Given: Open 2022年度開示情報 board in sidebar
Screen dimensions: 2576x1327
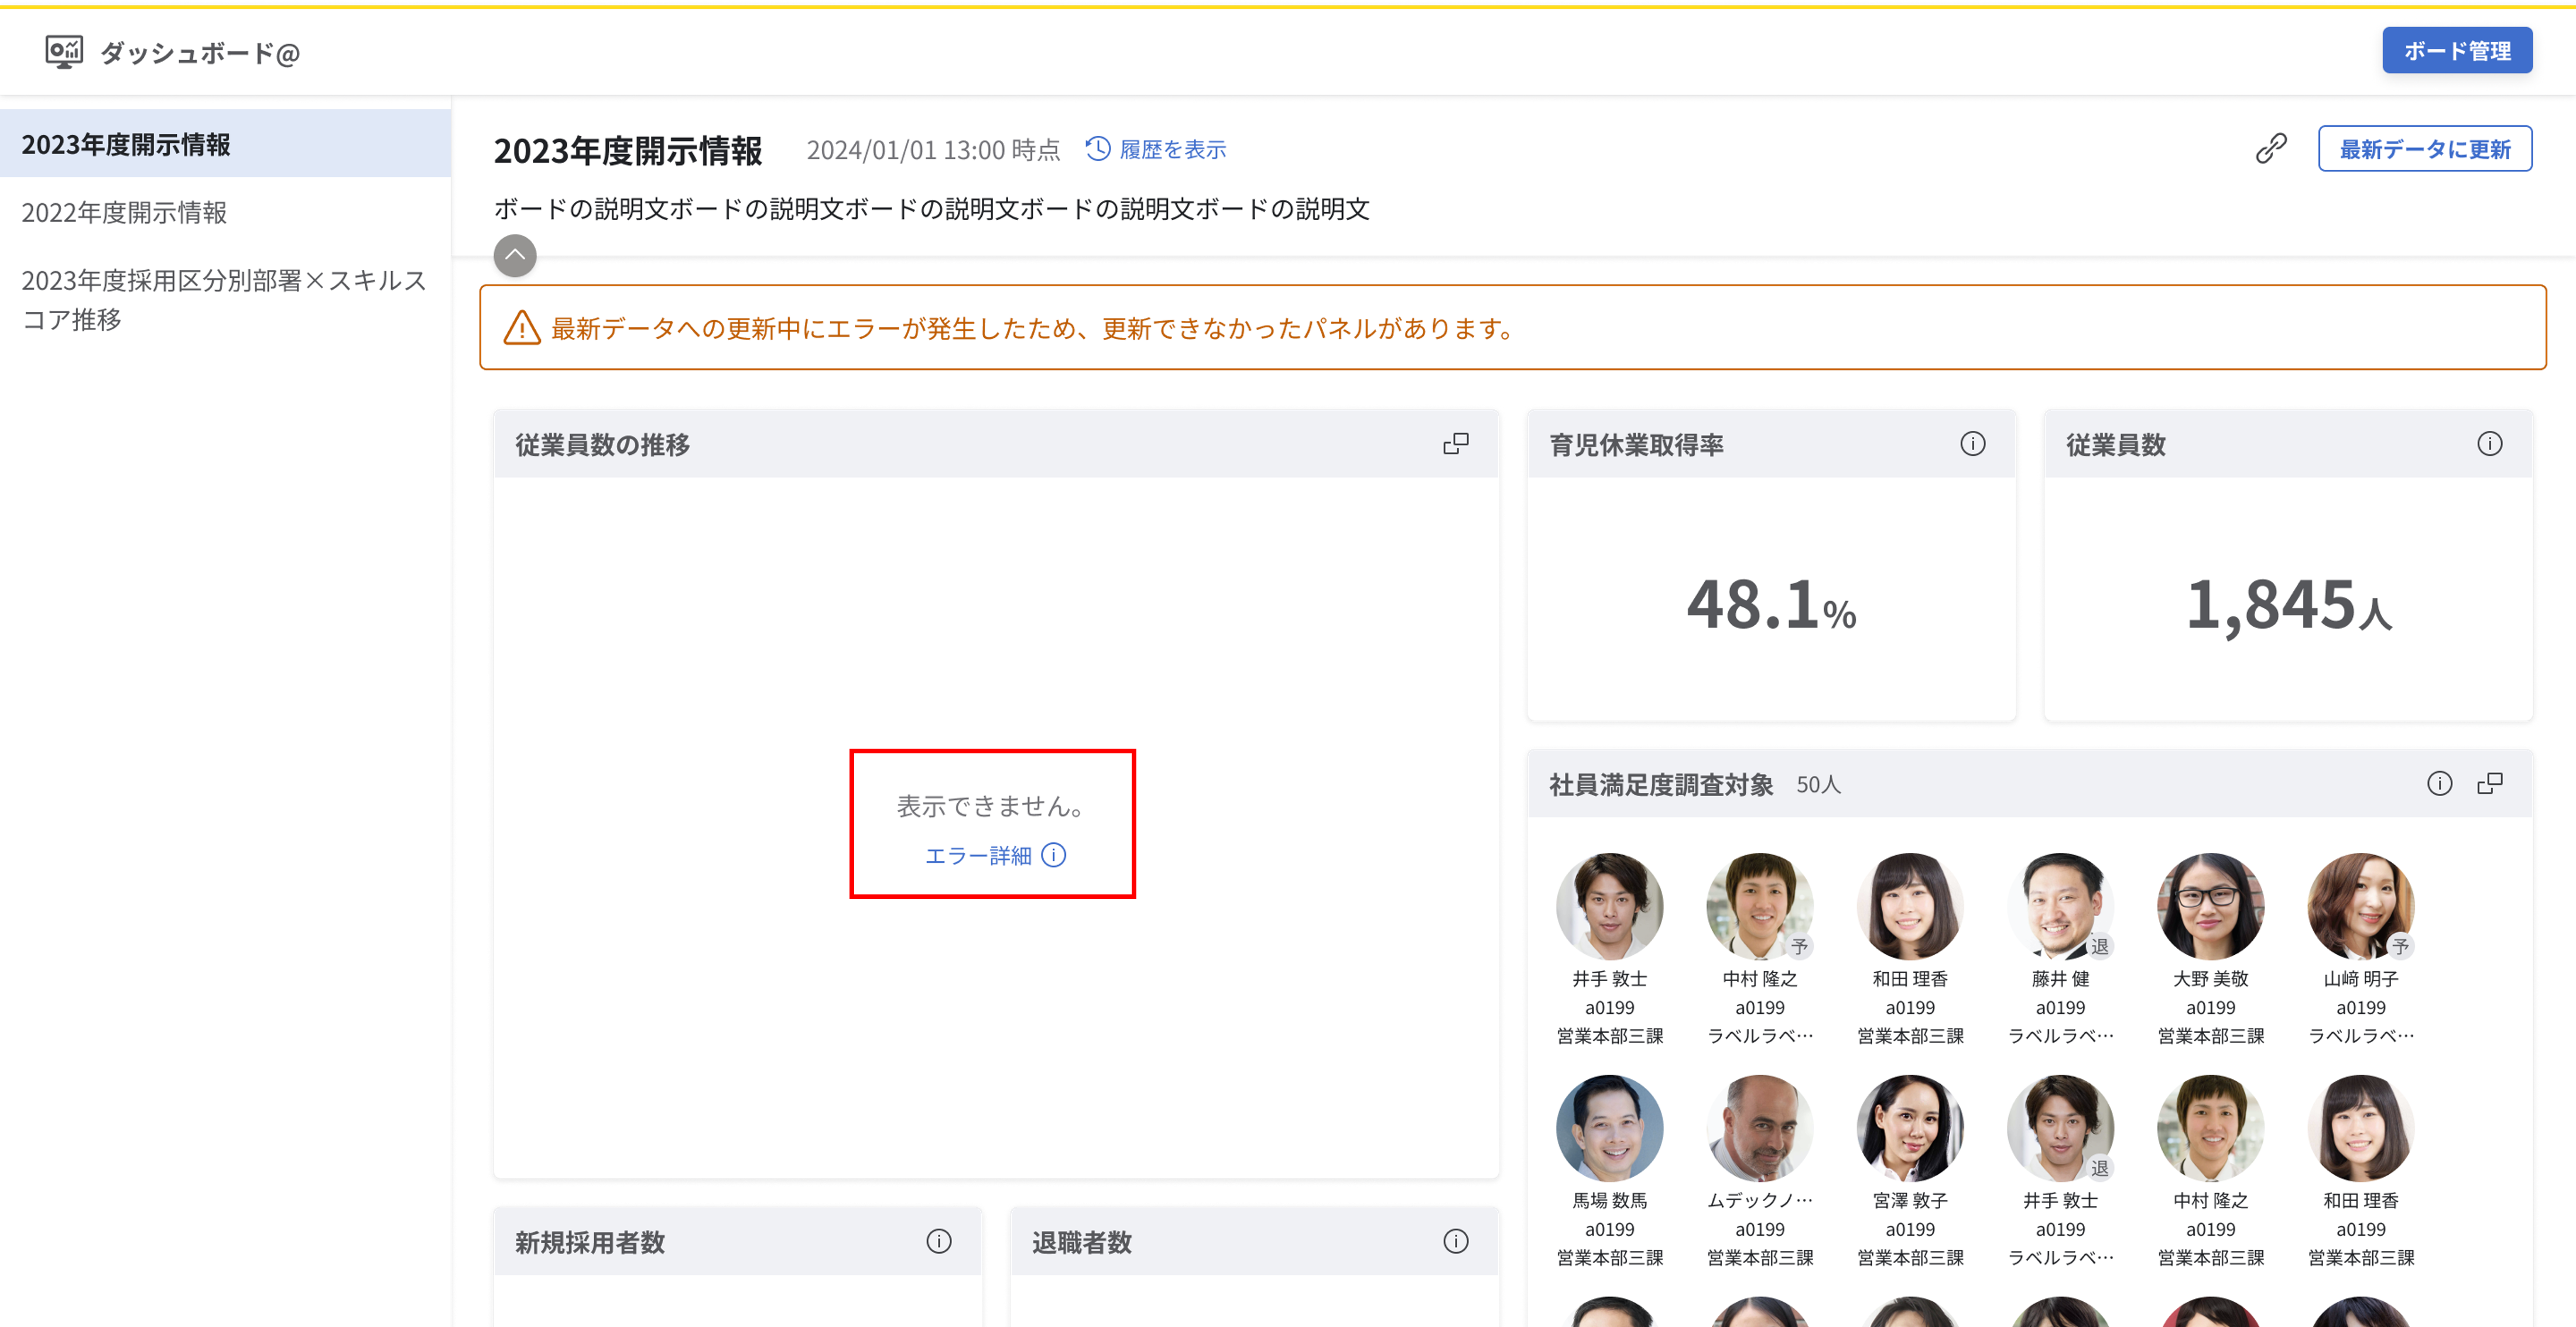Looking at the screenshot, I should [x=225, y=212].
